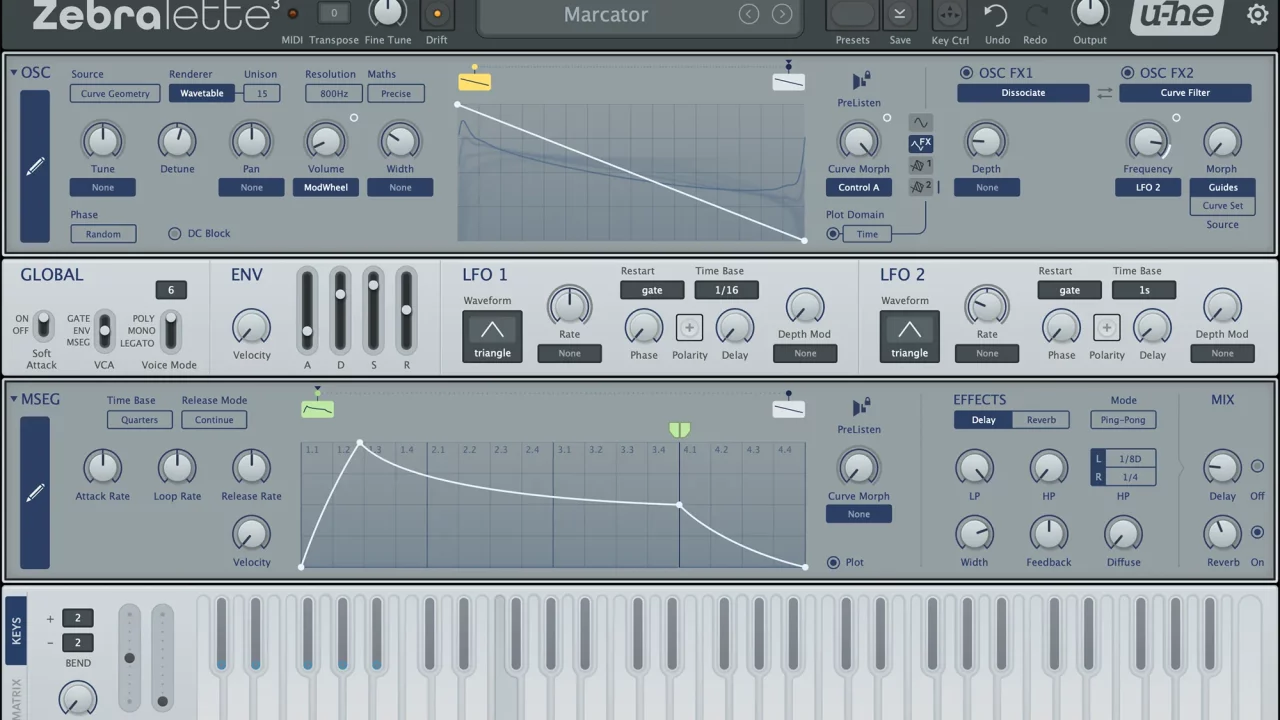Turn Reverb On in the Mix section

click(1257, 532)
